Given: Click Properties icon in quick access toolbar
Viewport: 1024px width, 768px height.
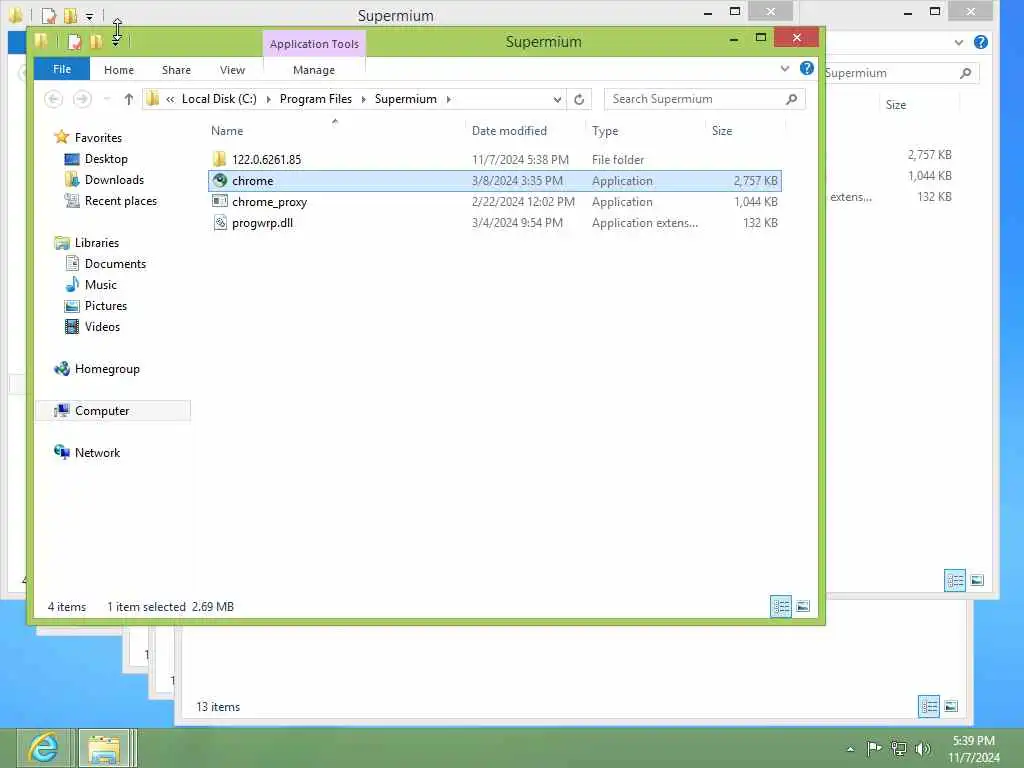Looking at the screenshot, I should tap(74, 42).
